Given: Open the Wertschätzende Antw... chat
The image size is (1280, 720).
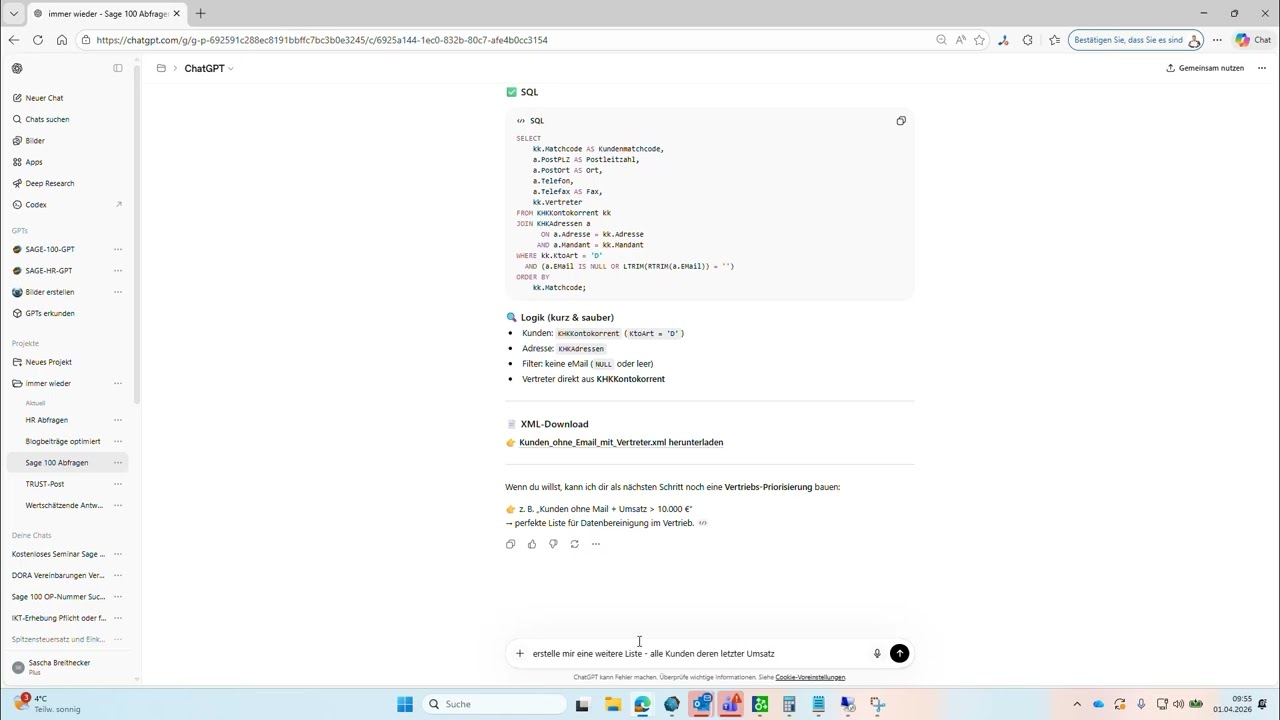Looking at the screenshot, I should [64, 505].
